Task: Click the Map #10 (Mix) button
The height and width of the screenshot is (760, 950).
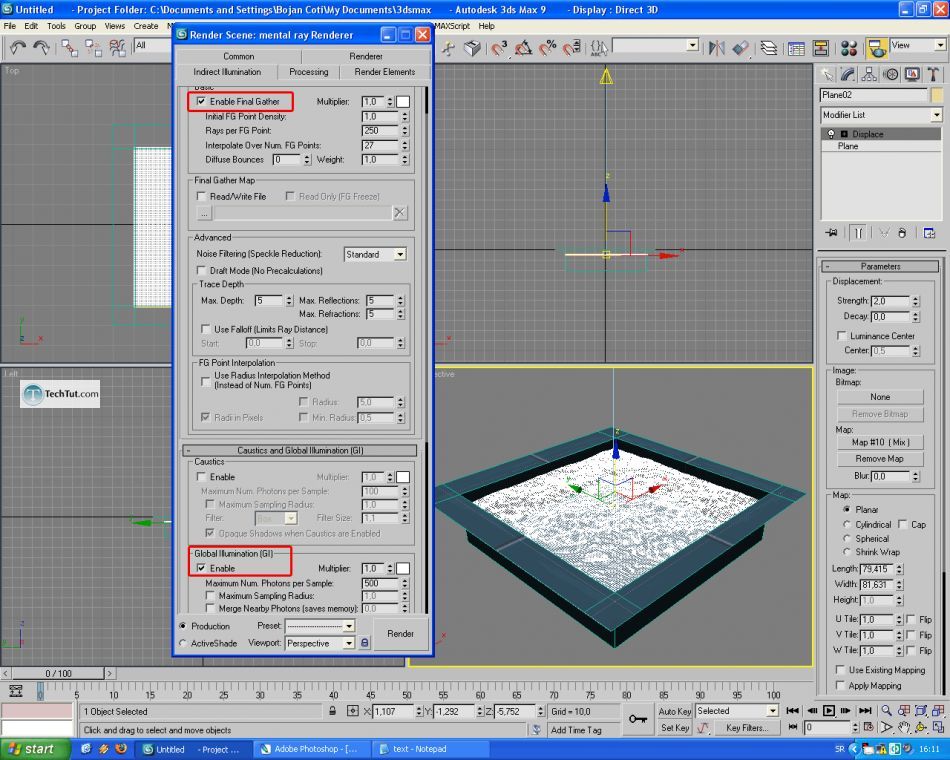Action: tap(880, 442)
